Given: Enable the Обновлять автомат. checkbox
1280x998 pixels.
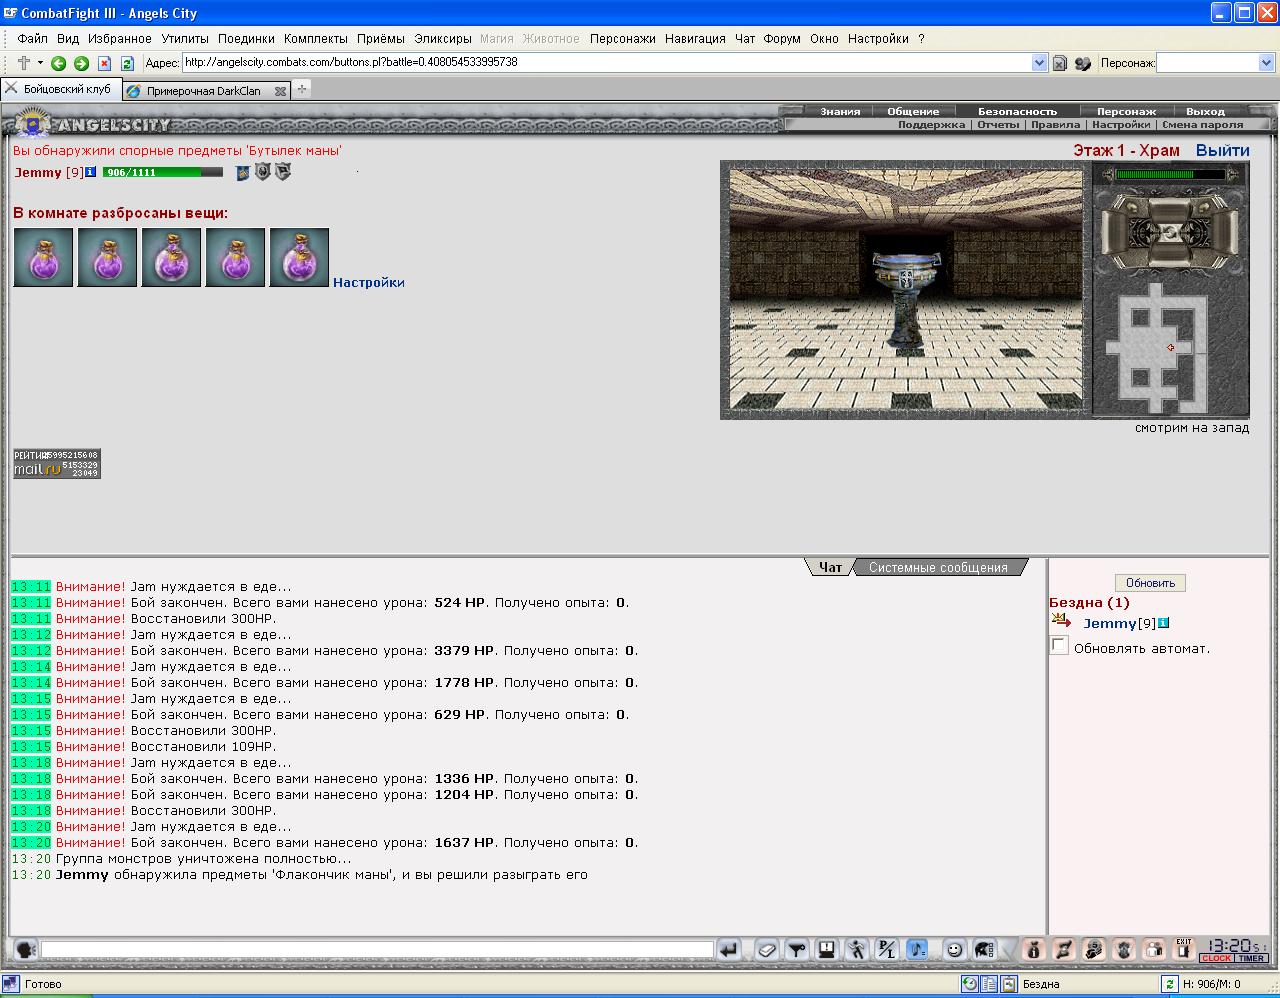Looking at the screenshot, I should pyautogui.click(x=1059, y=646).
